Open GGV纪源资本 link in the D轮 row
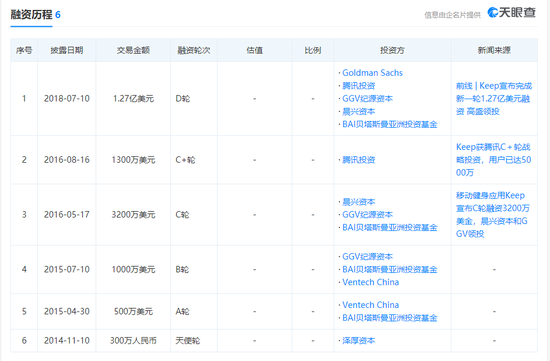The height and width of the screenshot is (361, 550). click(x=367, y=99)
